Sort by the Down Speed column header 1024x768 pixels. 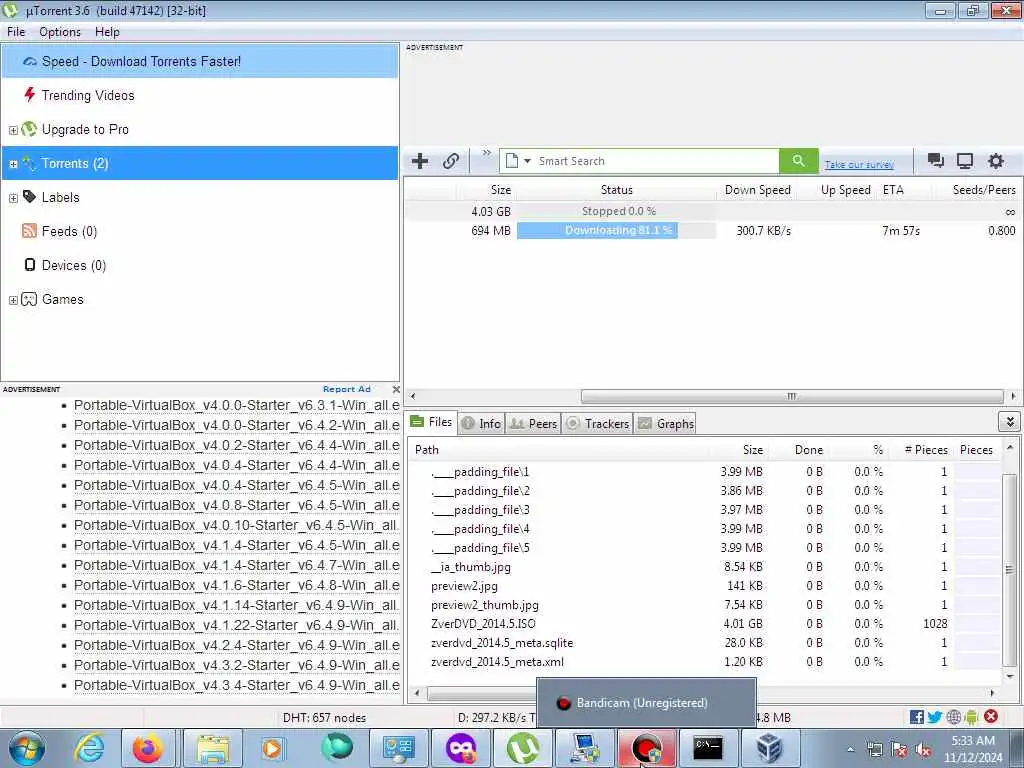[758, 189]
